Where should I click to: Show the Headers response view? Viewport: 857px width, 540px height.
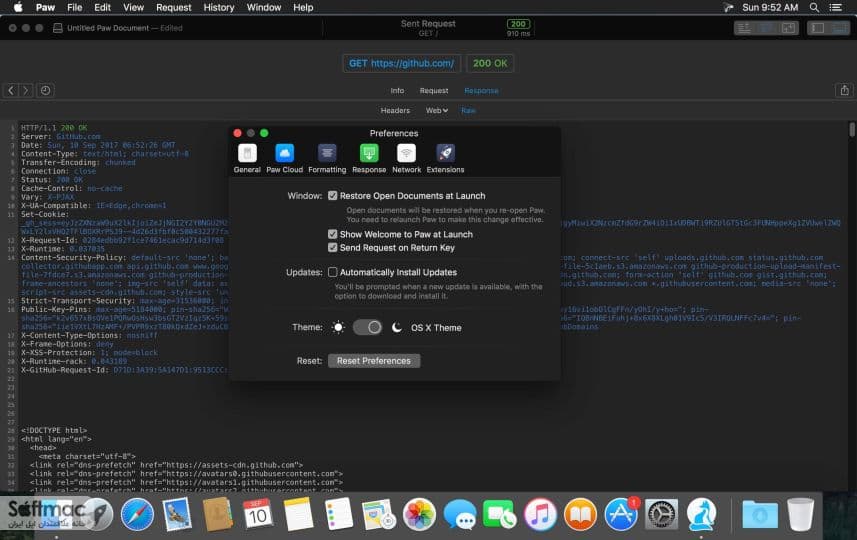(x=395, y=110)
